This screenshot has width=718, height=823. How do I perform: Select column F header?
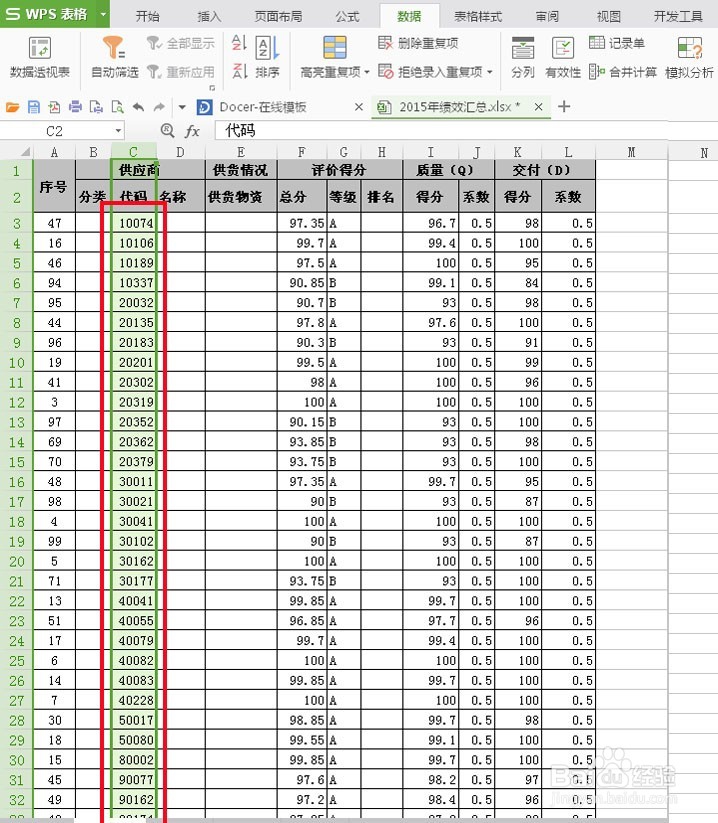click(302, 152)
